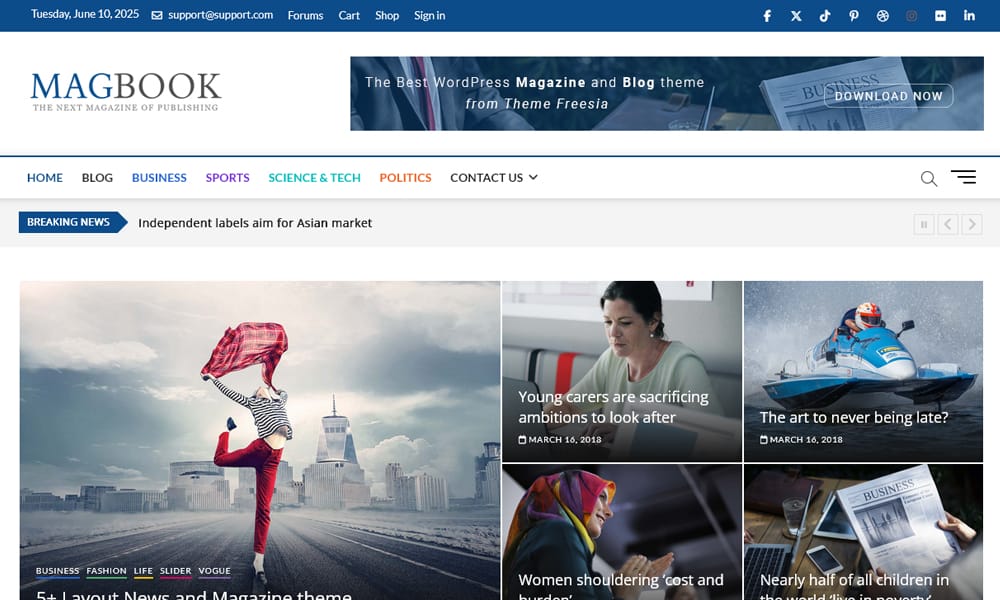Open the TikTok social link icon

point(825,16)
